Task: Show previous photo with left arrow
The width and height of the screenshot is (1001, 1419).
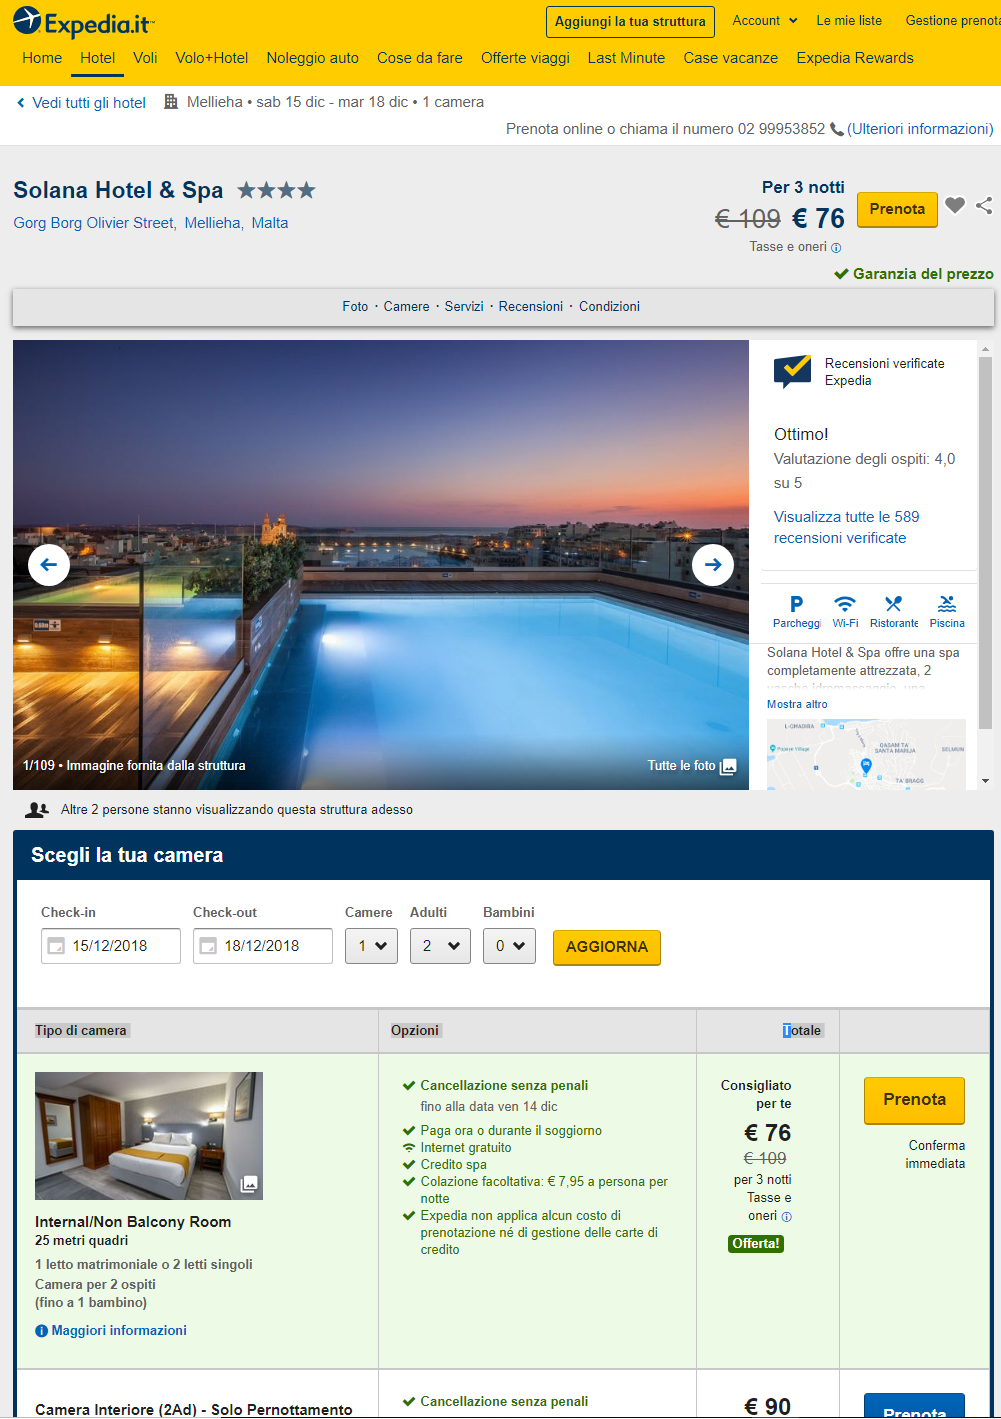Action: [49, 565]
